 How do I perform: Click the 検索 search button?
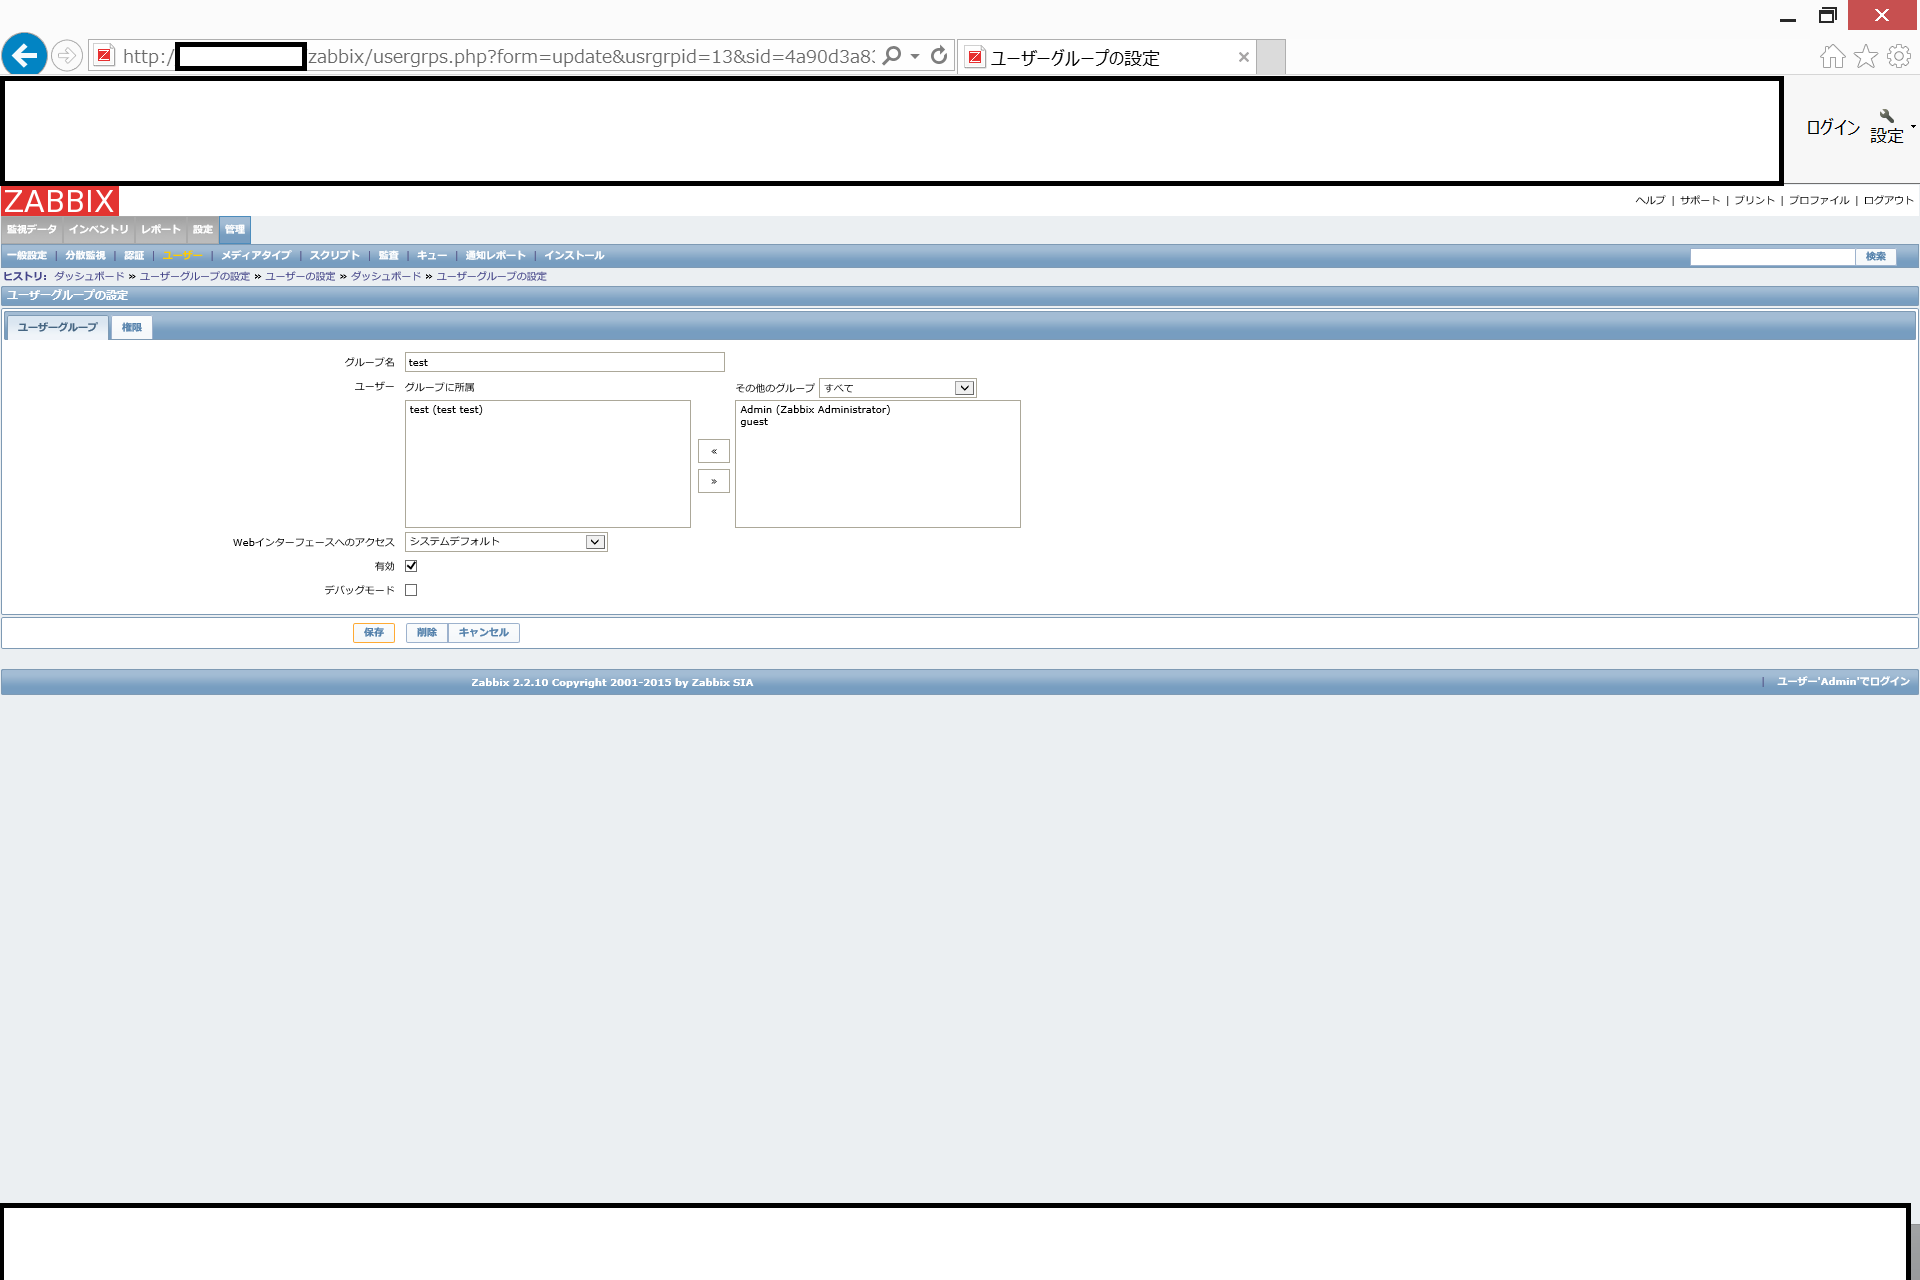(x=1876, y=257)
